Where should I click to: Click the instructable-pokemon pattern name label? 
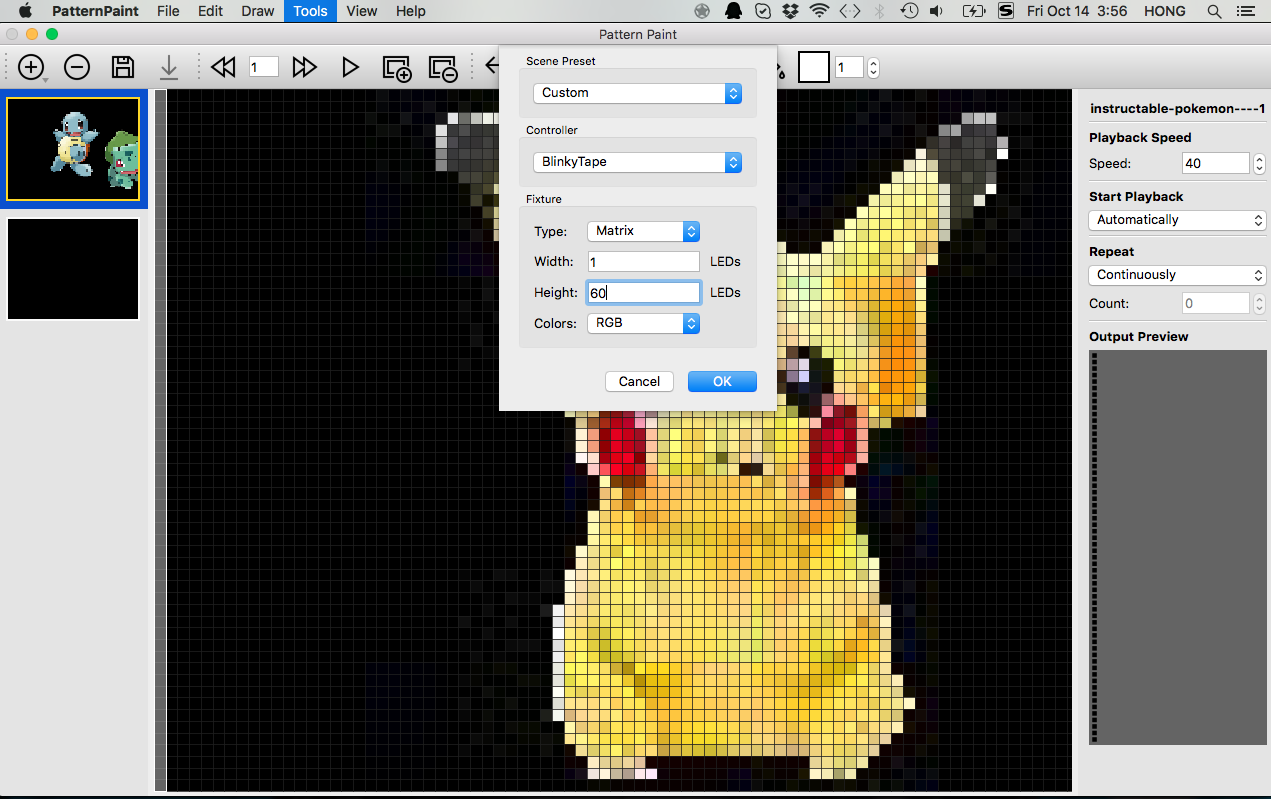pos(1180,108)
